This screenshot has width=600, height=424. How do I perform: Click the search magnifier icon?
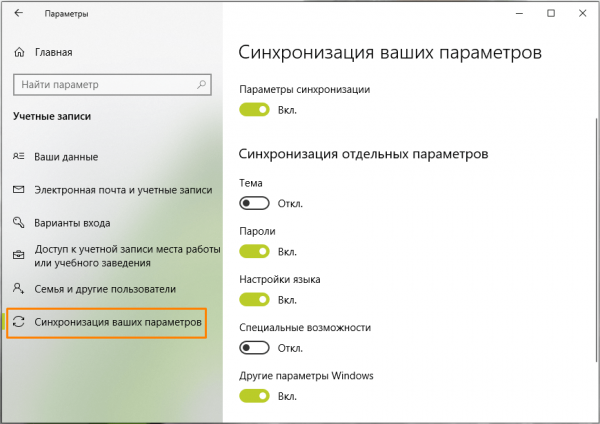pyautogui.click(x=201, y=84)
